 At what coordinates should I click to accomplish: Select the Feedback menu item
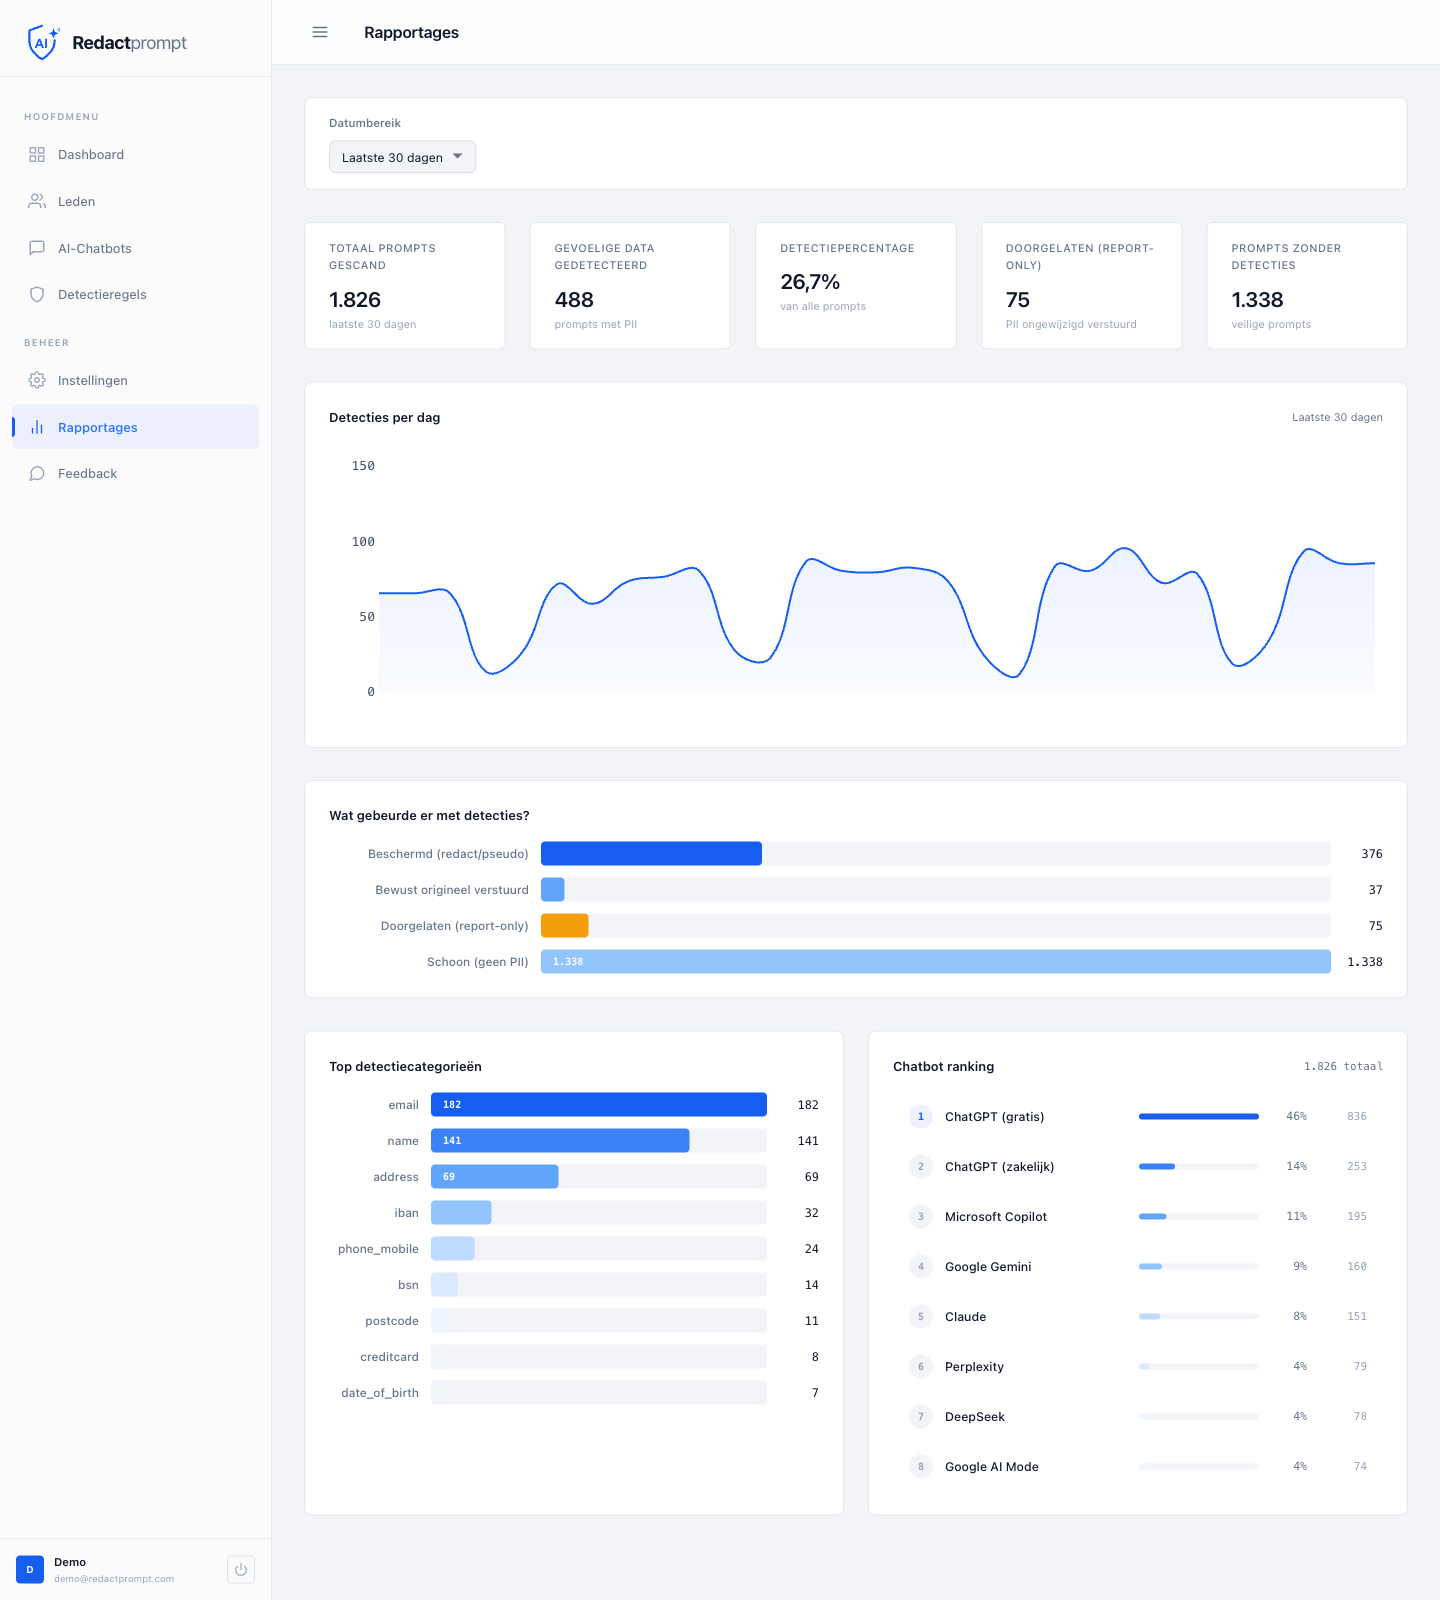pyautogui.click(x=135, y=473)
